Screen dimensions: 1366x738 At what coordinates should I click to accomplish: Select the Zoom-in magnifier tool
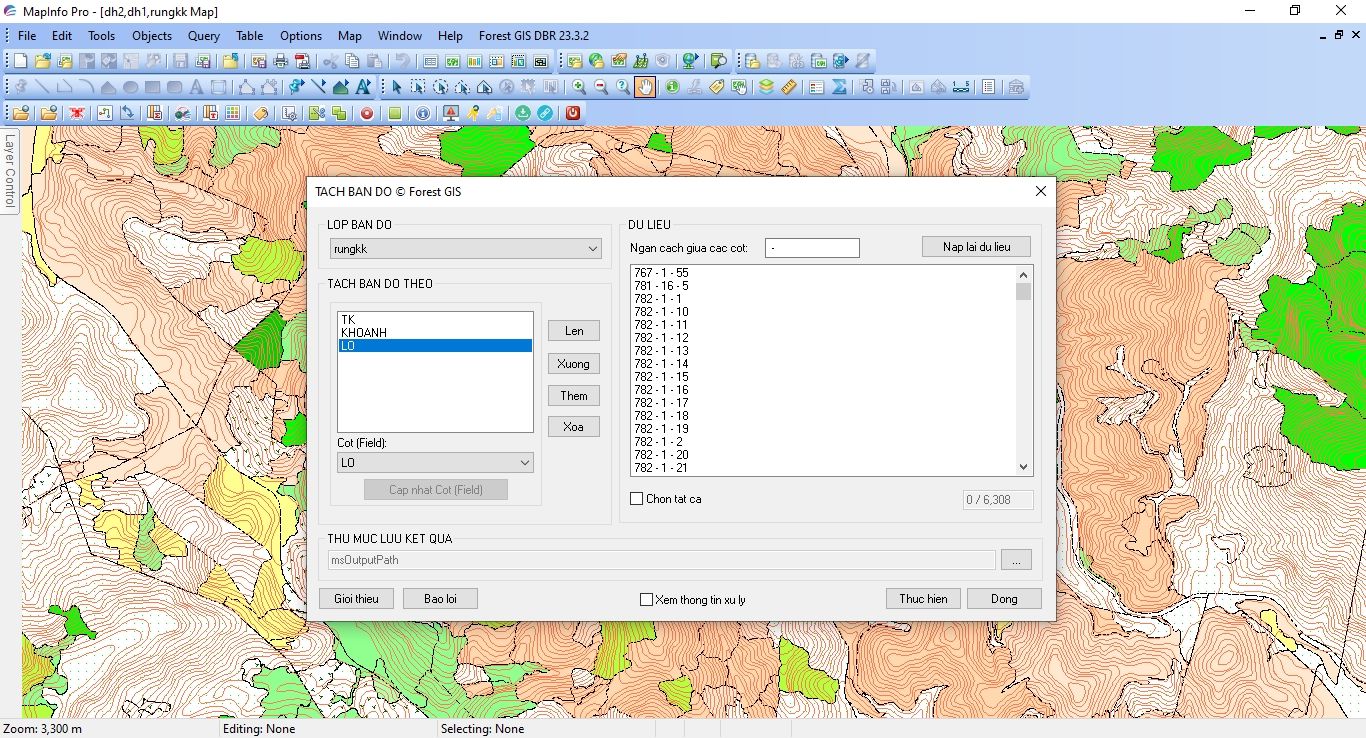pos(579,87)
